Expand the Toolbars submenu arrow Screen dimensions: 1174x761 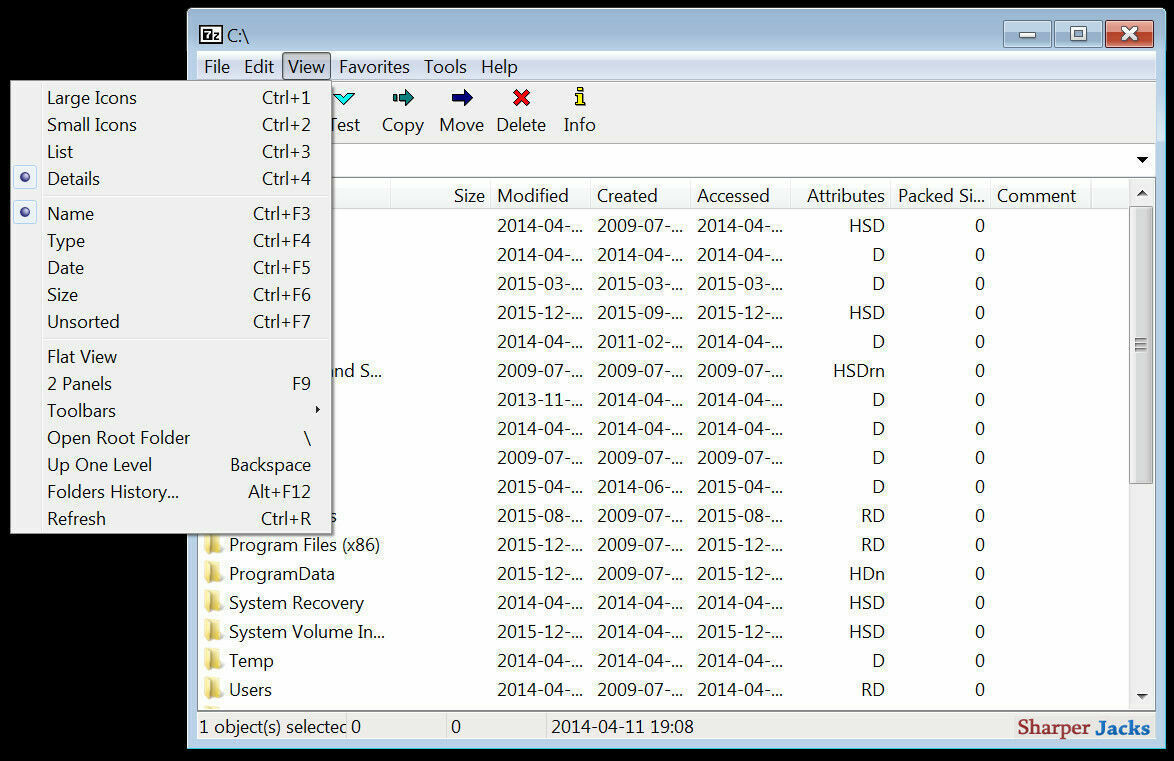coord(317,410)
